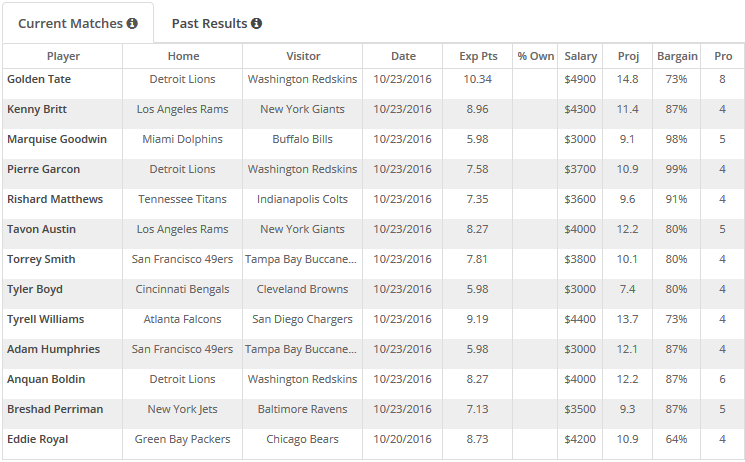The image size is (745, 462).
Task: Click the % Own column header
Action: coord(535,56)
